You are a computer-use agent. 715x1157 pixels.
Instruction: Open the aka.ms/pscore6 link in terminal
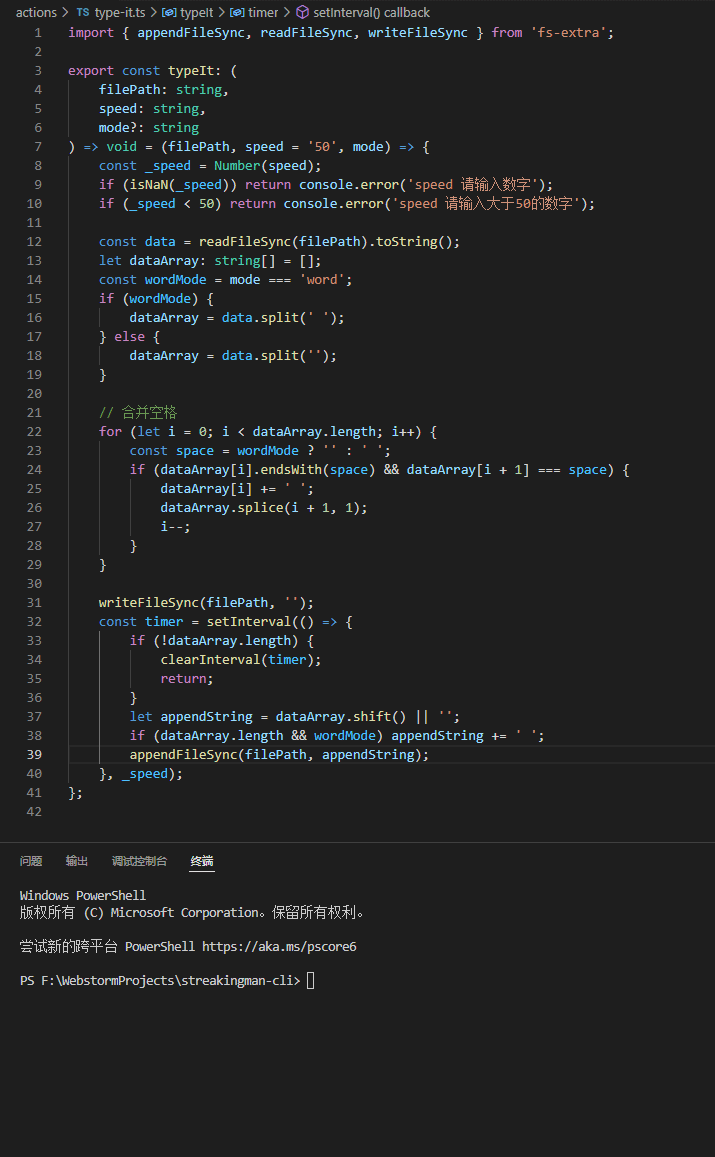(x=279, y=946)
